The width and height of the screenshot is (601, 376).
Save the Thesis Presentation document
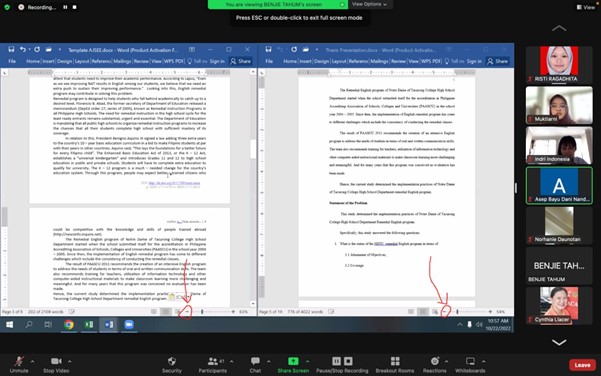tap(268, 49)
